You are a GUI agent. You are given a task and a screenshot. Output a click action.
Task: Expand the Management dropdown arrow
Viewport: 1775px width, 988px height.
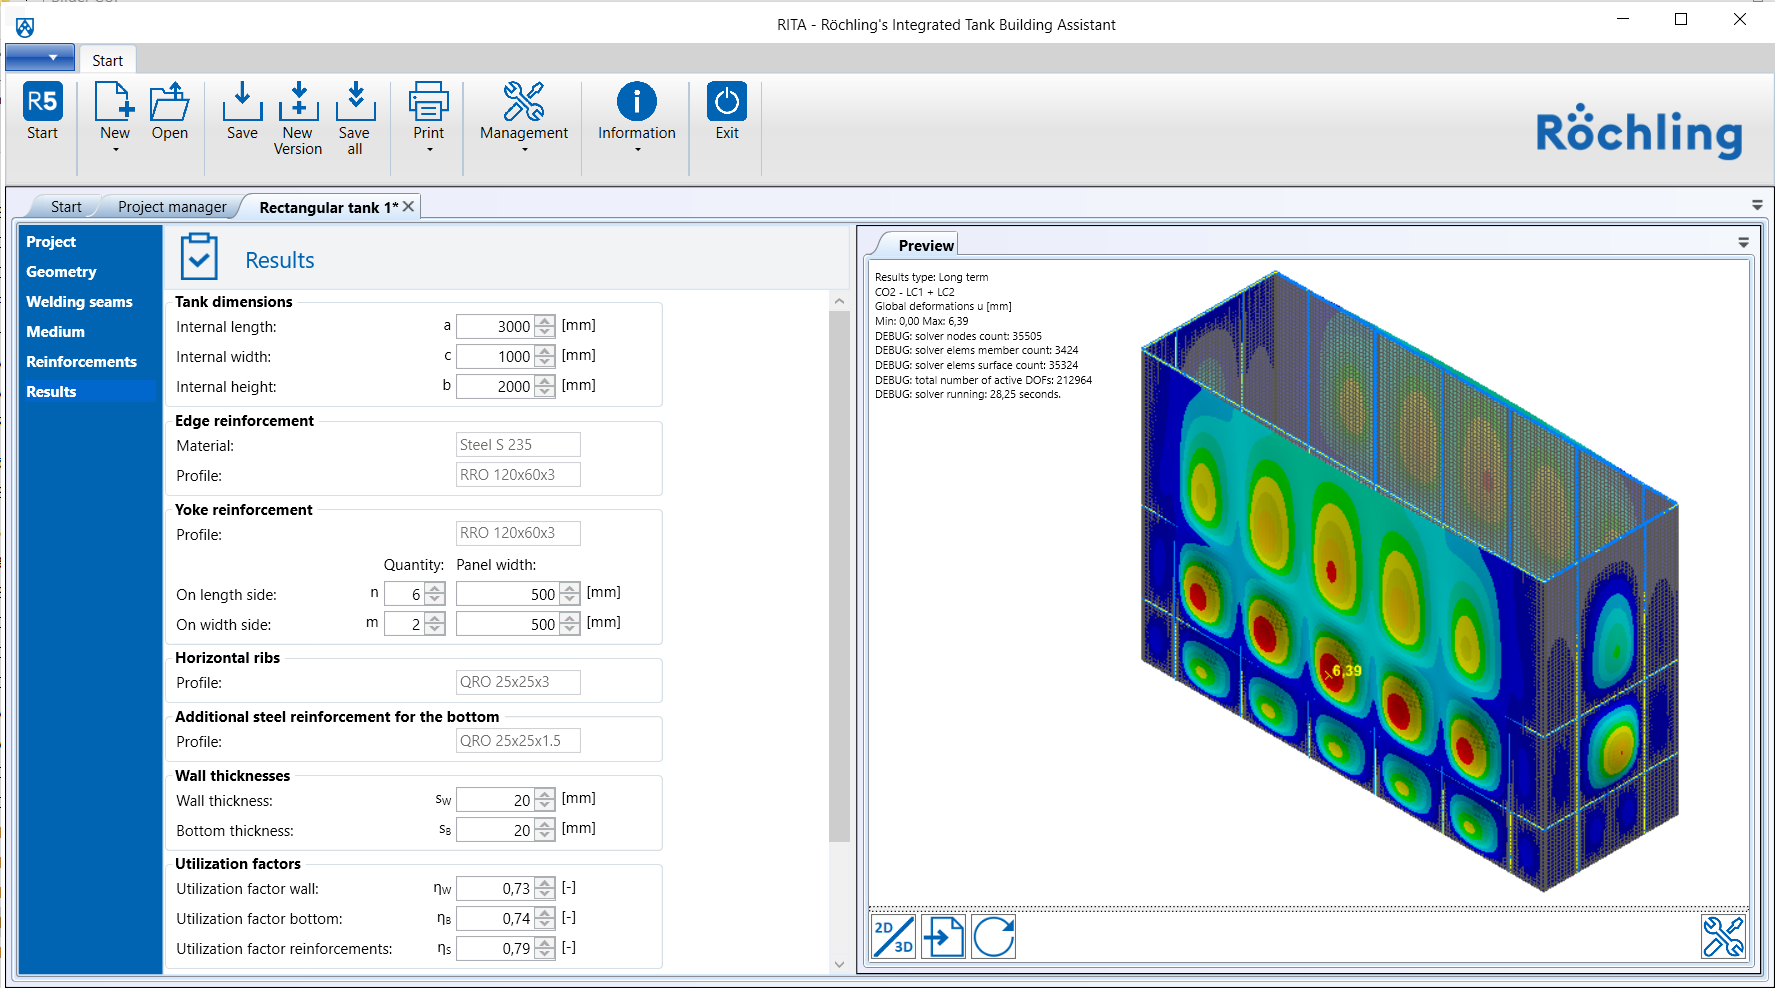pyautogui.click(x=524, y=150)
